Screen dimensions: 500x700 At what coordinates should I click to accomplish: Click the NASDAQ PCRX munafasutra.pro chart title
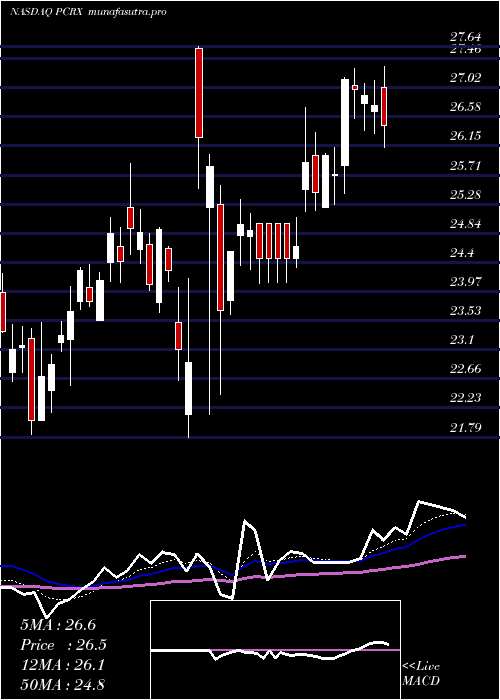tap(88, 12)
